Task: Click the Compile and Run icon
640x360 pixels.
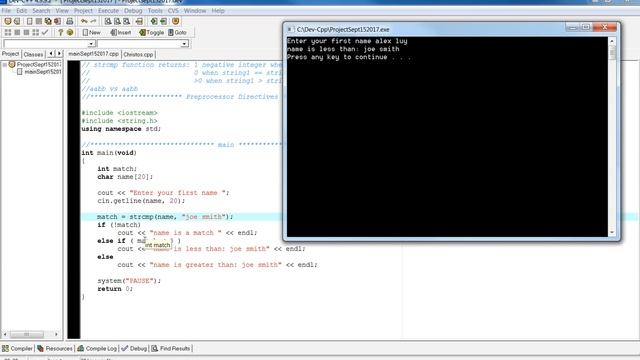Action: pos(26,32)
